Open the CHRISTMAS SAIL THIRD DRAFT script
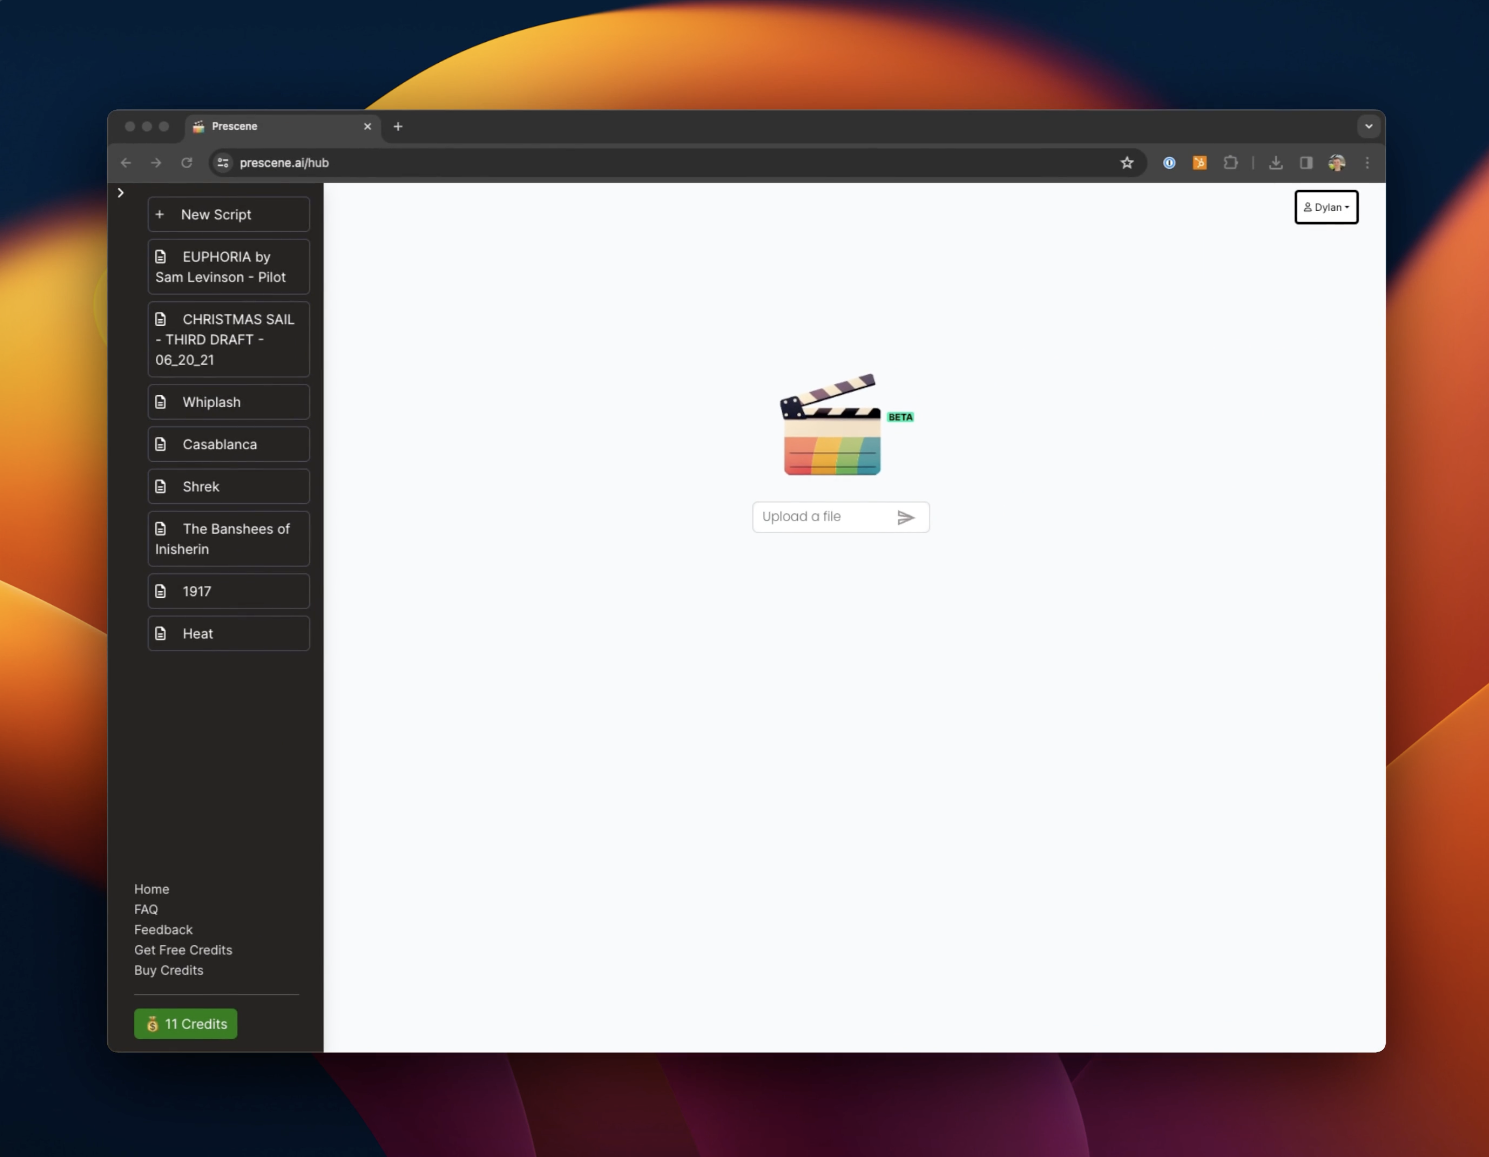 click(x=229, y=340)
